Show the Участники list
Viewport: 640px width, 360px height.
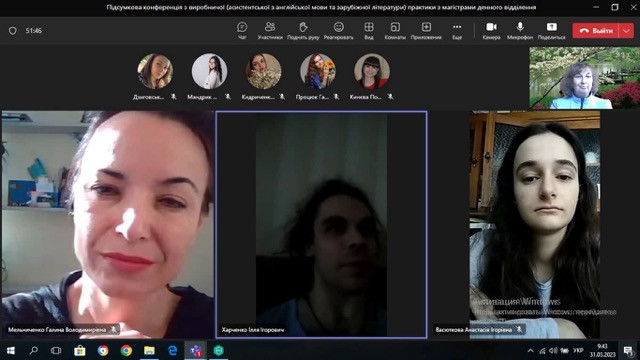270,31
